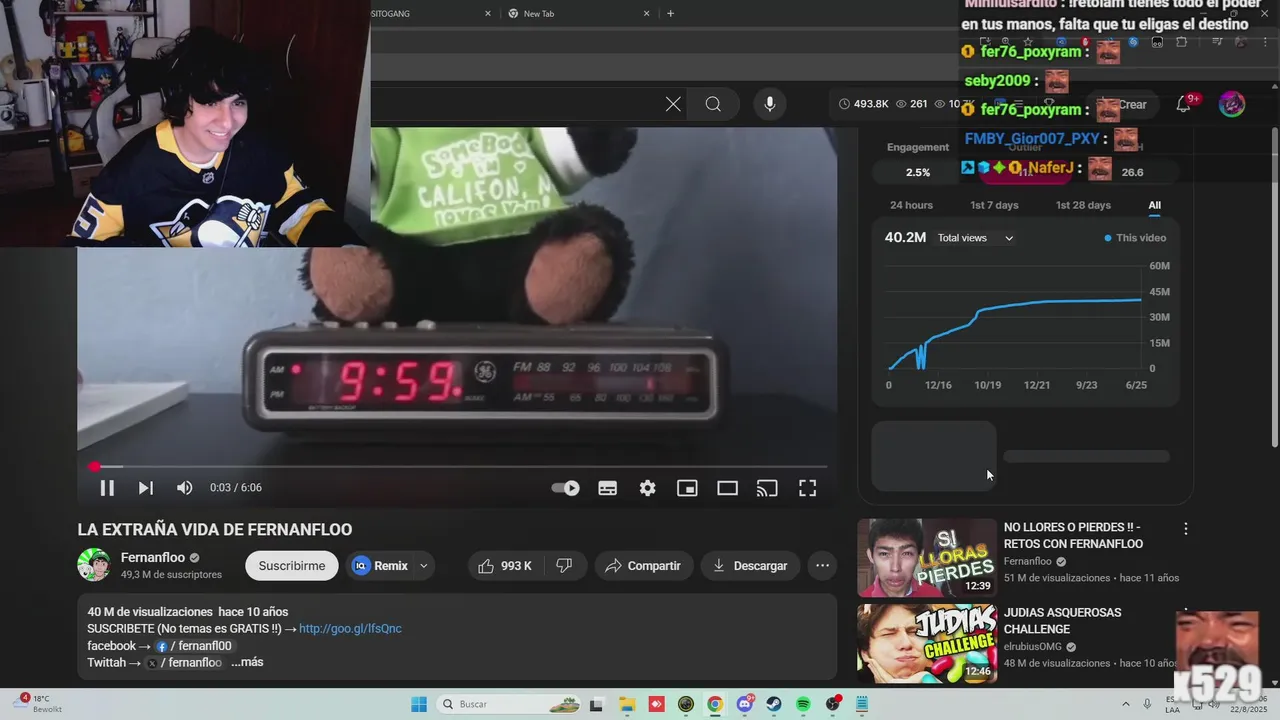1280x720 pixels.
Task: Start voice search with microphone
Action: click(769, 104)
